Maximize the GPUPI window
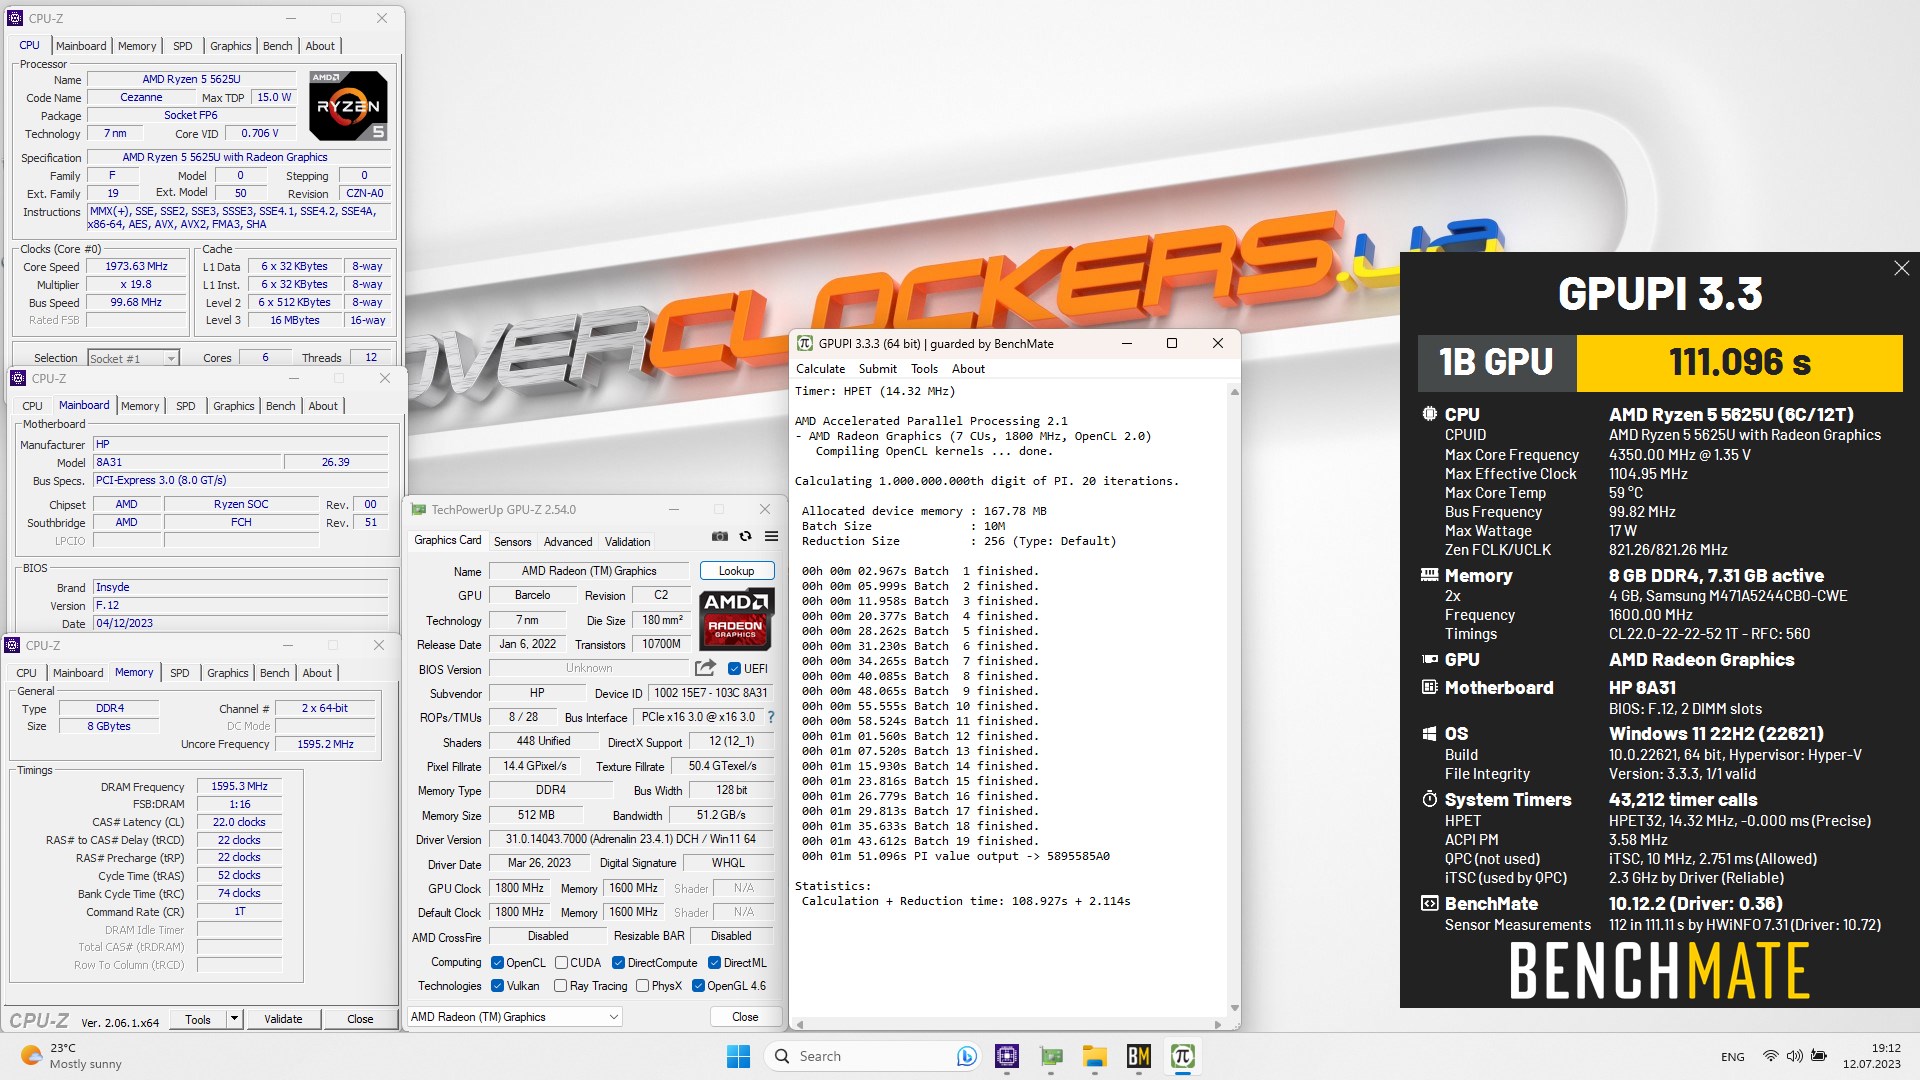 pos(1172,343)
